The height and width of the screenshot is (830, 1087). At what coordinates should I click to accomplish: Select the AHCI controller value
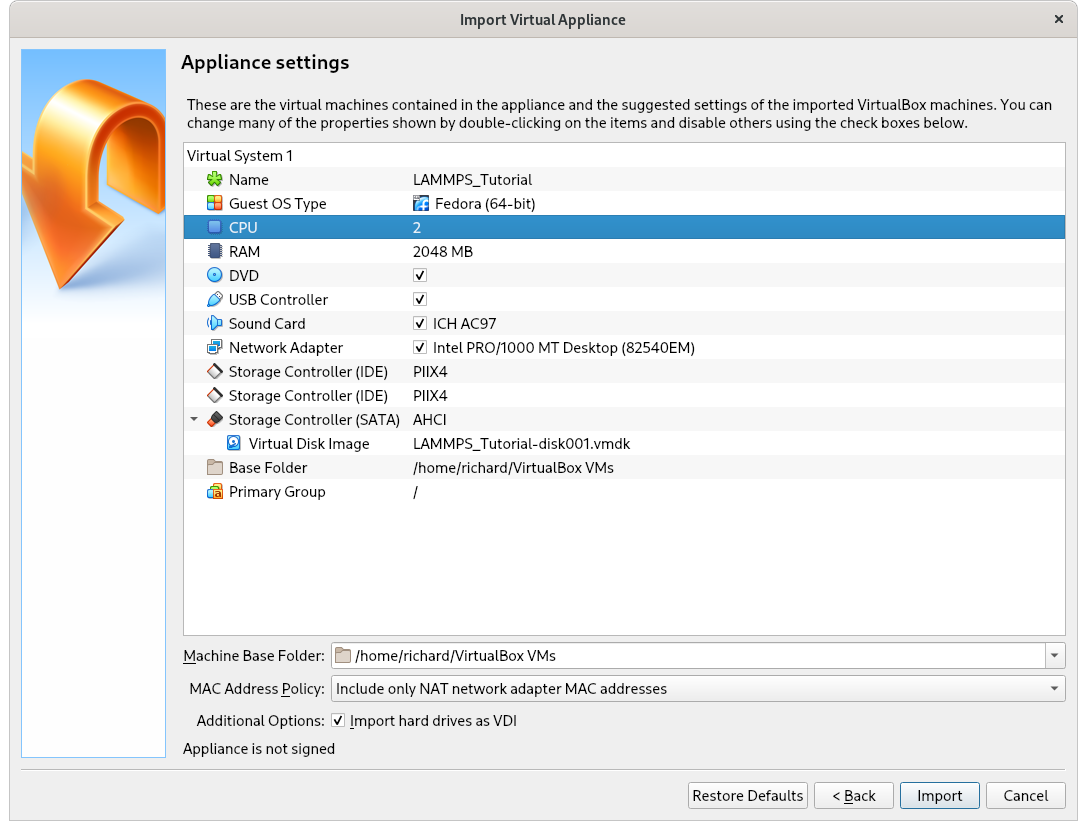coord(430,420)
